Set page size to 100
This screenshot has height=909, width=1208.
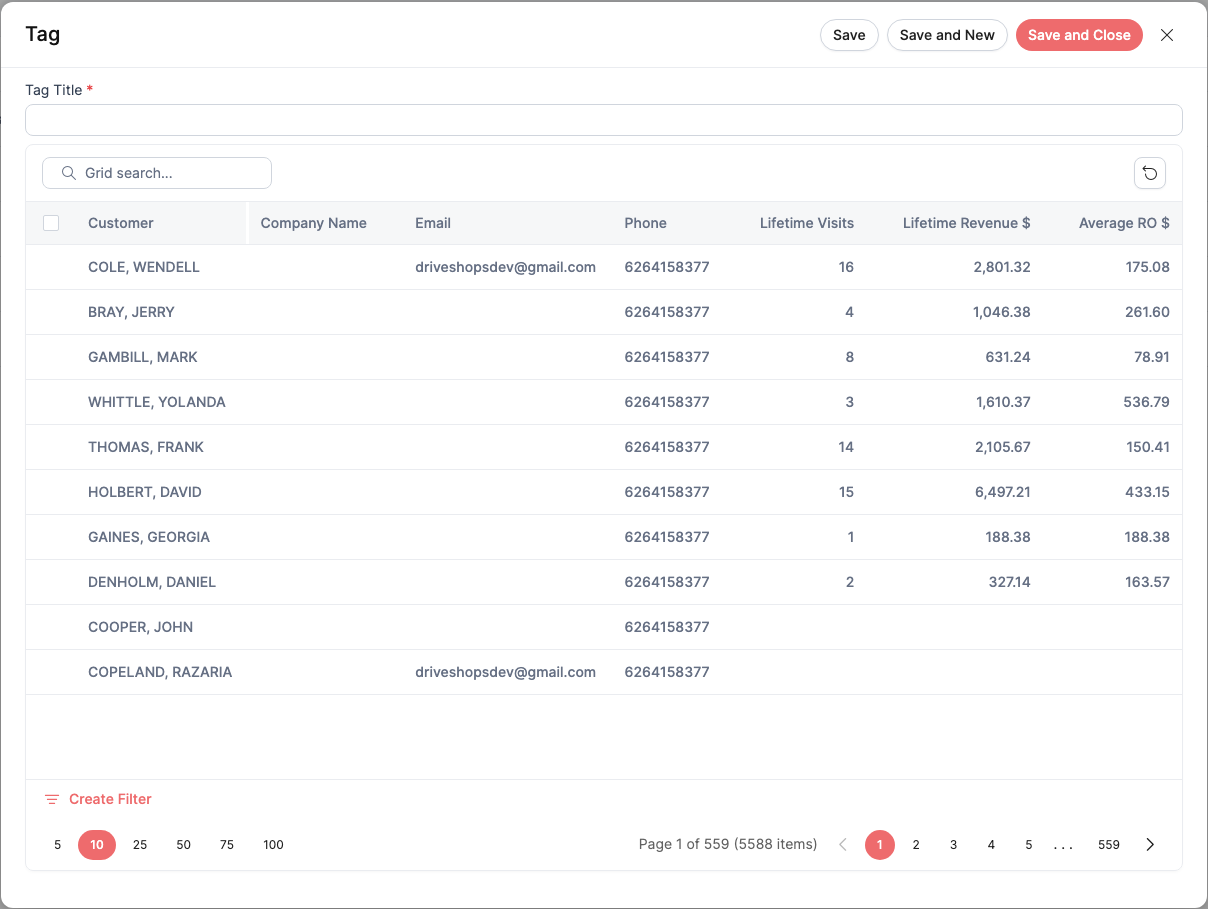coord(273,845)
